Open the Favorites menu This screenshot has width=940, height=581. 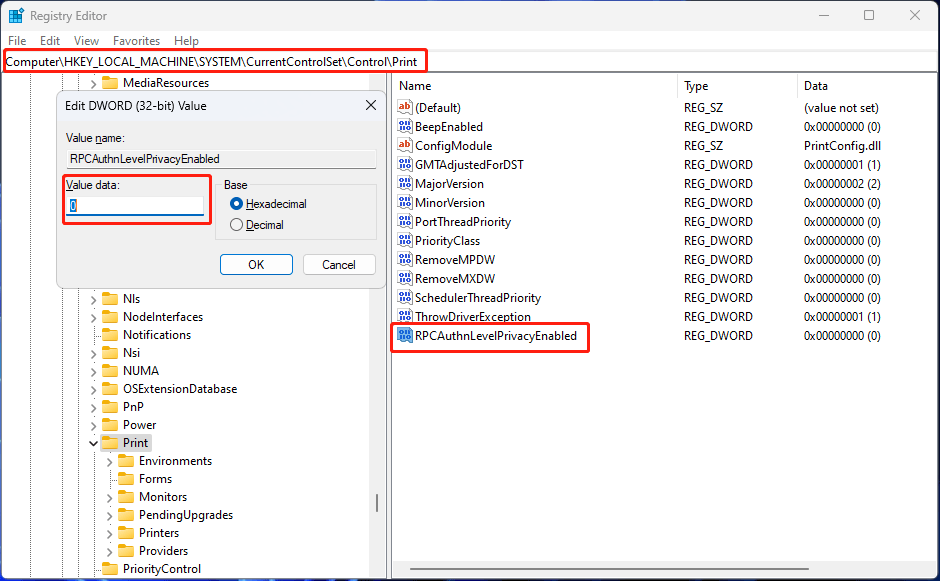136,41
